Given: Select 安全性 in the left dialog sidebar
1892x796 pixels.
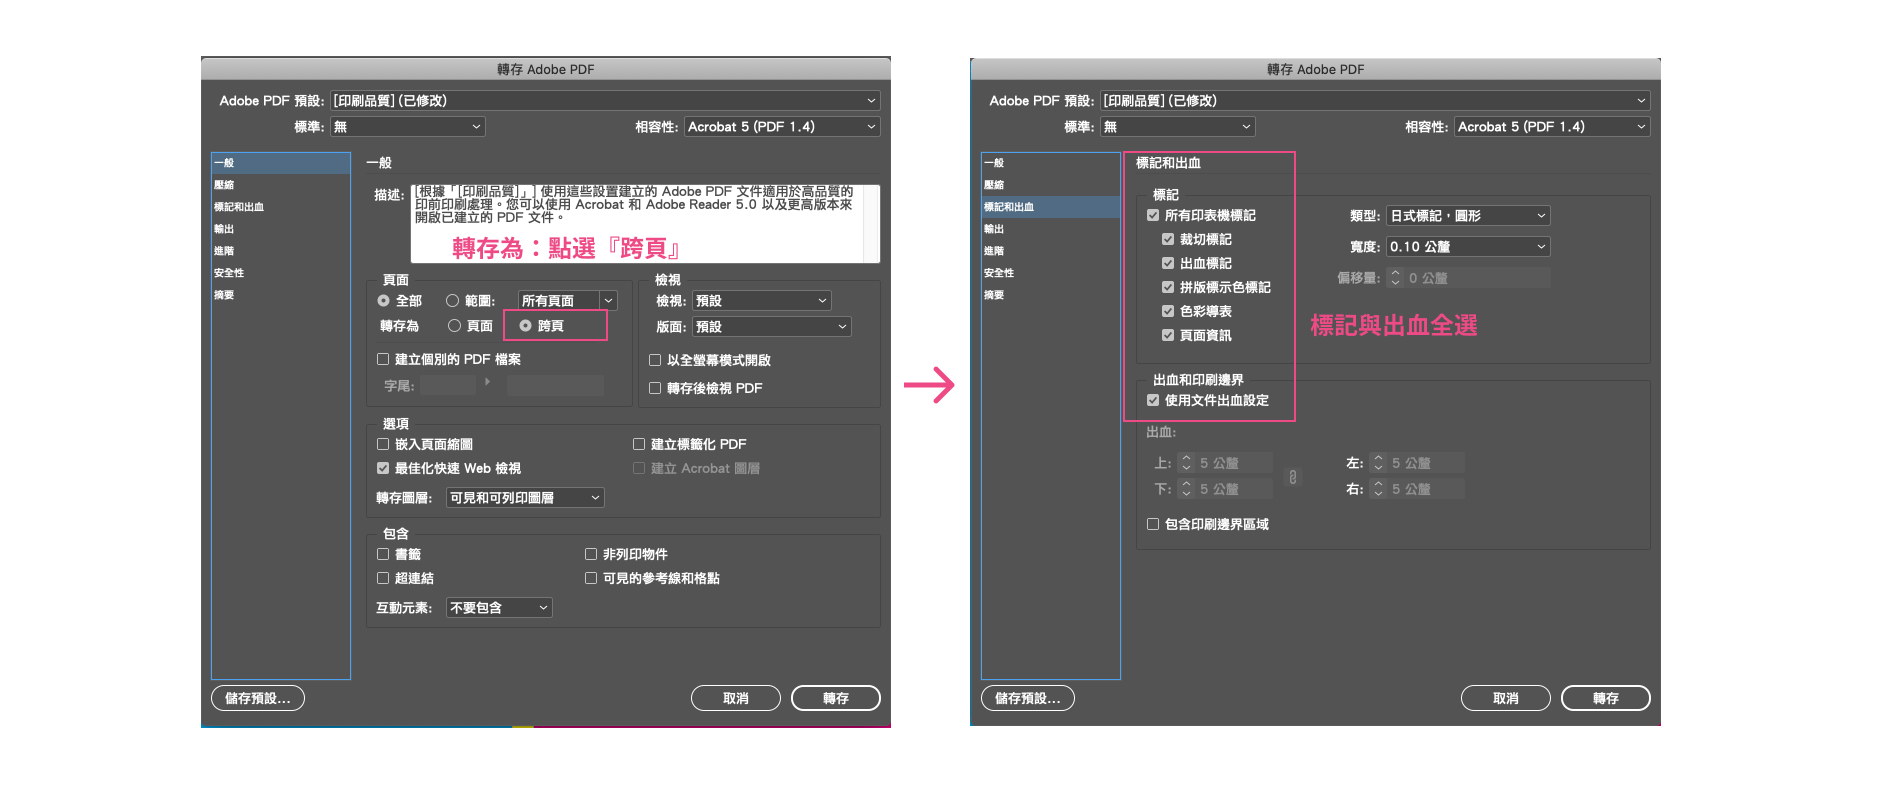Looking at the screenshot, I should coord(229,273).
